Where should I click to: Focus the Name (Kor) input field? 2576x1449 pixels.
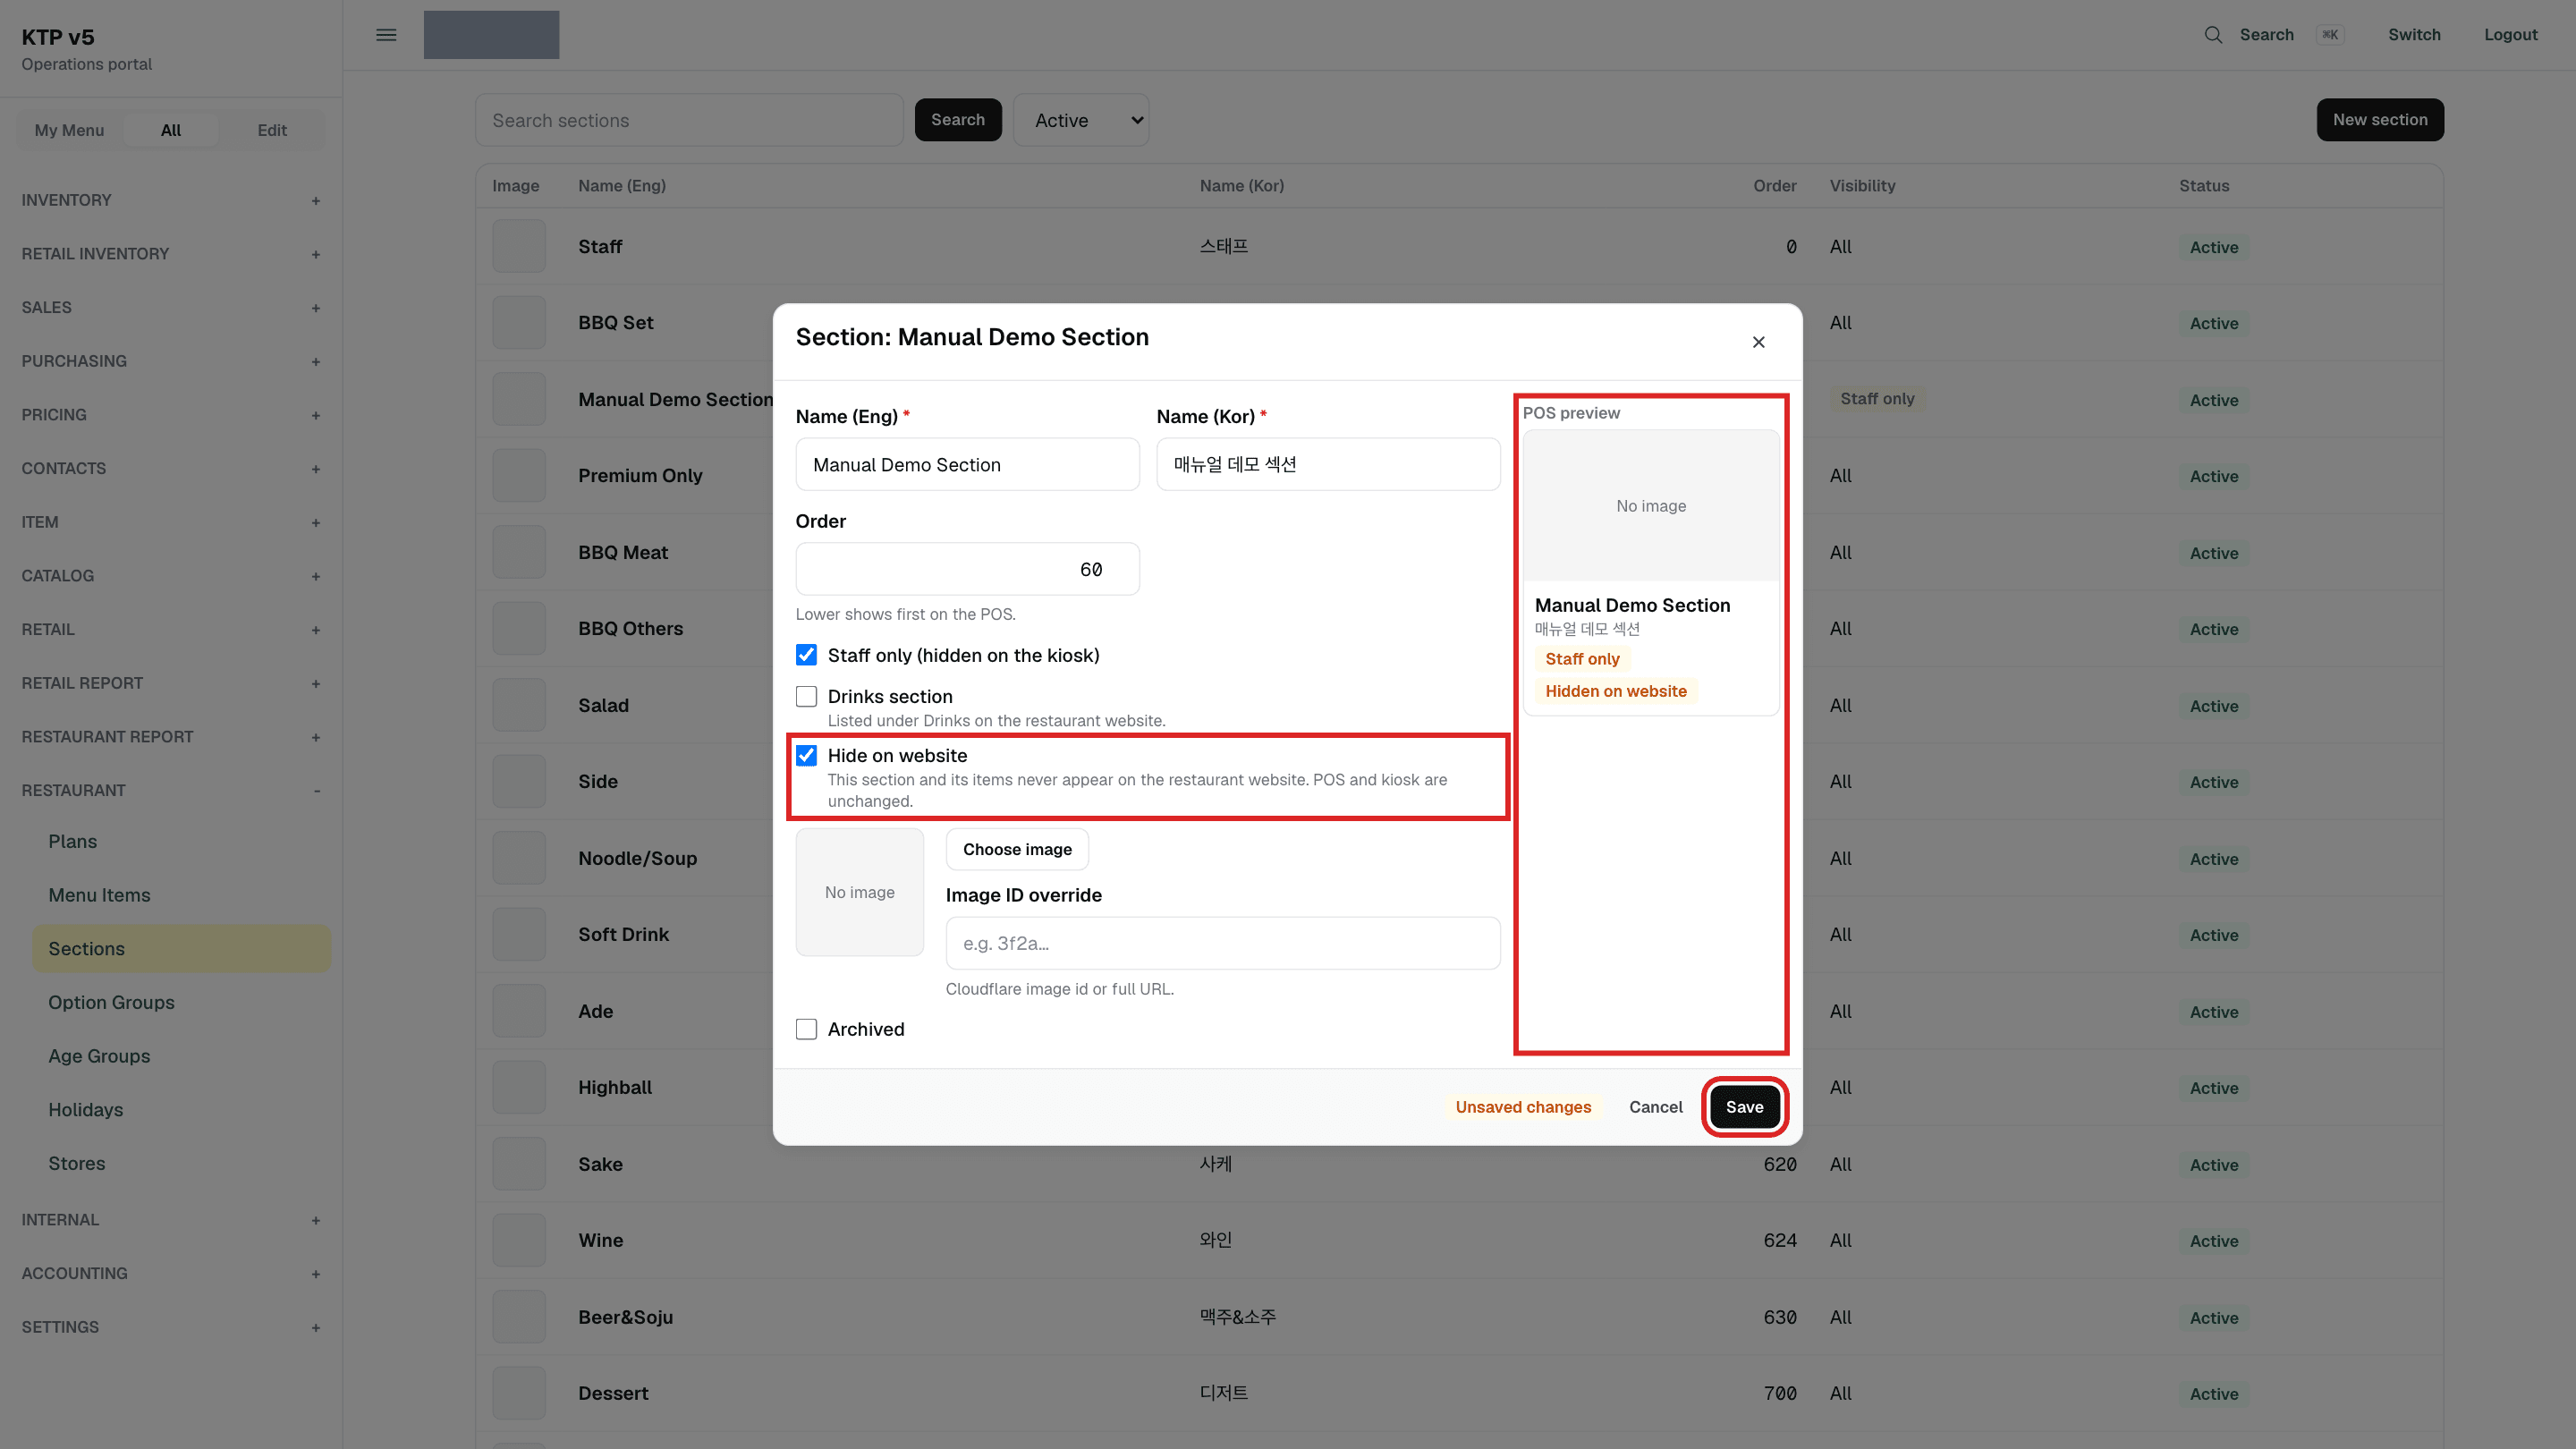pos(1328,465)
